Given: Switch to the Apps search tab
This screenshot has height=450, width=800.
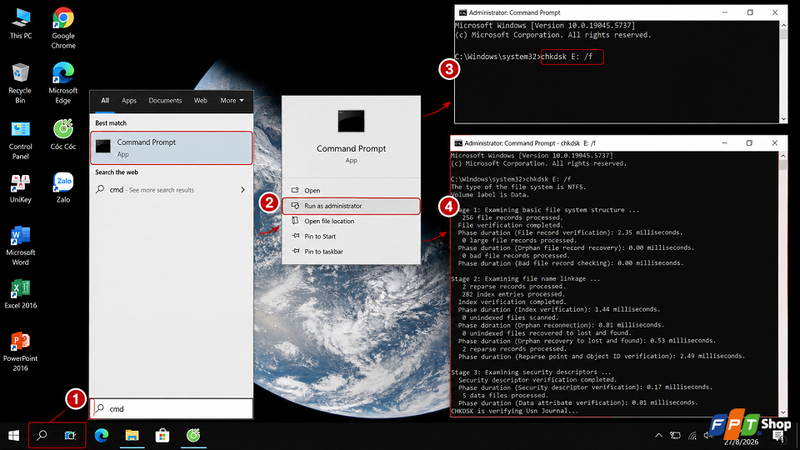Looking at the screenshot, I should pyautogui.click(x=129, y=101).
